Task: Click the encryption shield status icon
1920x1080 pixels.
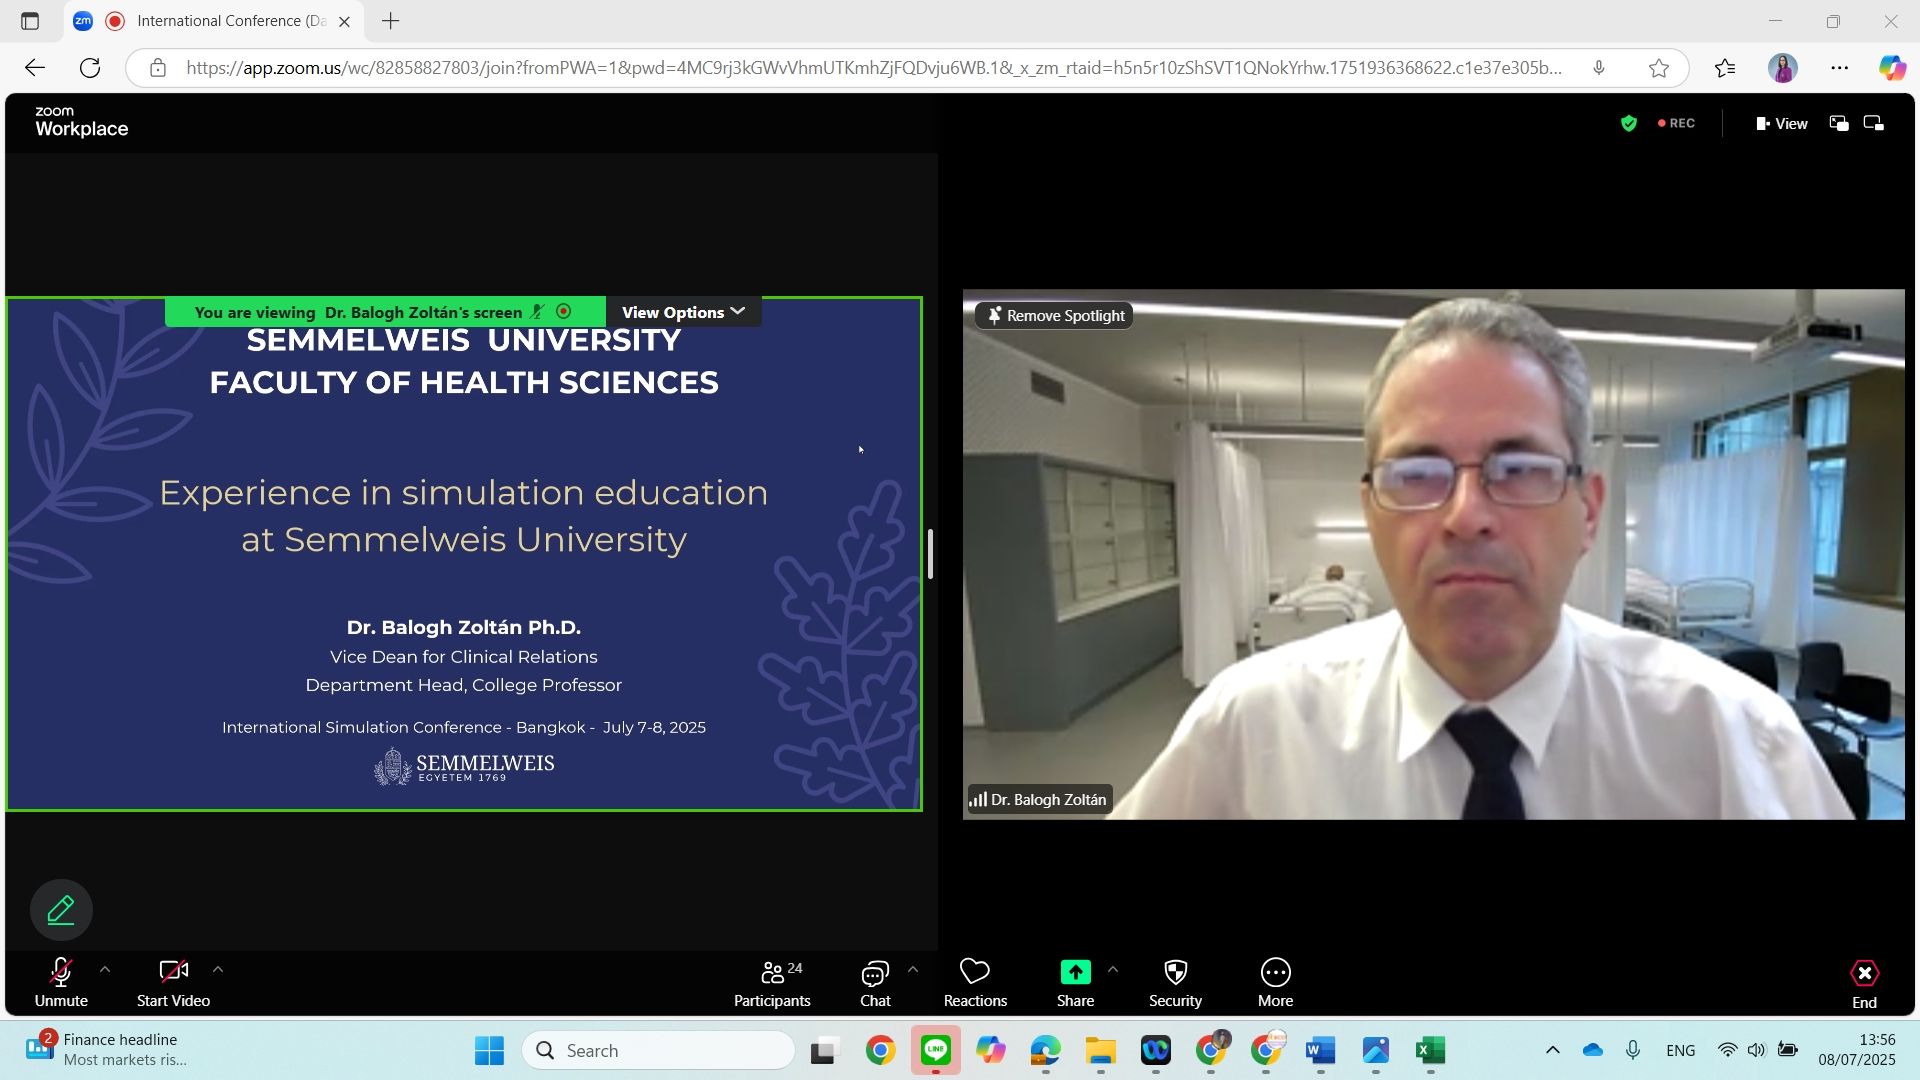Action: [x=1629, y=123]
